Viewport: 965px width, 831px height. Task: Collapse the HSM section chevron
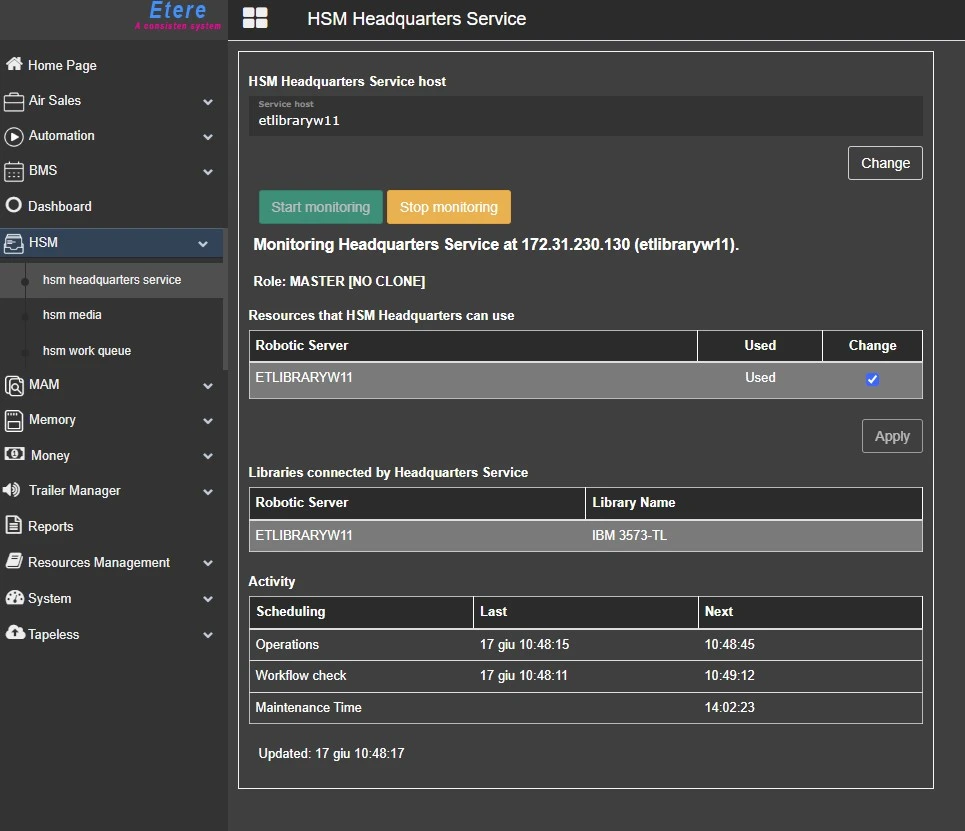click(x=203, y=243)
